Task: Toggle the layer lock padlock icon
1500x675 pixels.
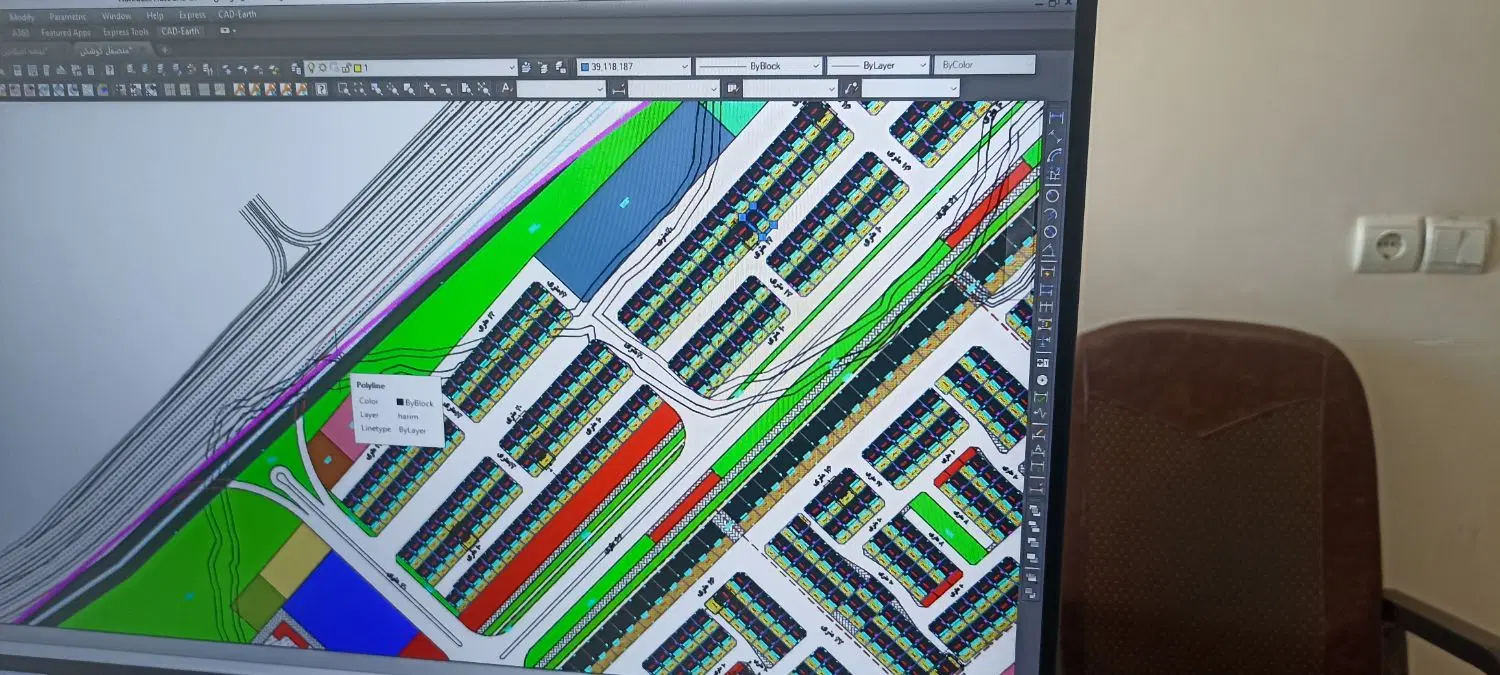Action: click(x=346, y=67)
